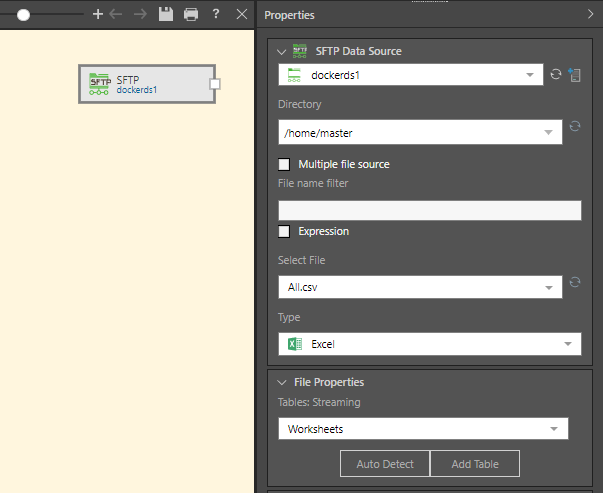The width and height of the screenshot is (603, 493).
Task: Collapse the SFTP Data Source section
Action: tap(281, 51)
